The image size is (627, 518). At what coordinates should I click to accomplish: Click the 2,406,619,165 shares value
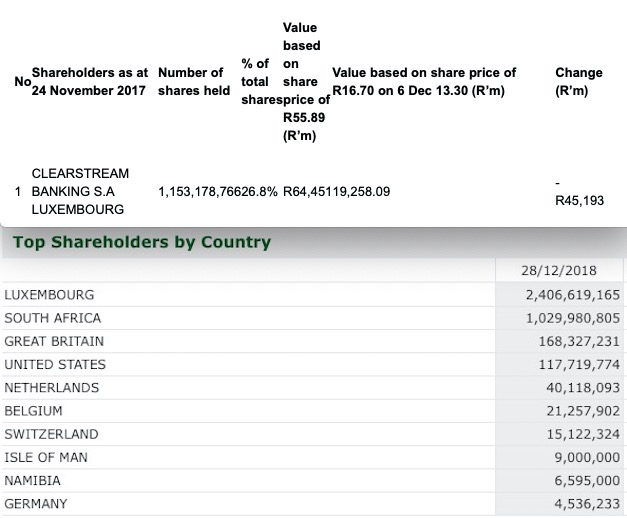[x=573, y=295]
